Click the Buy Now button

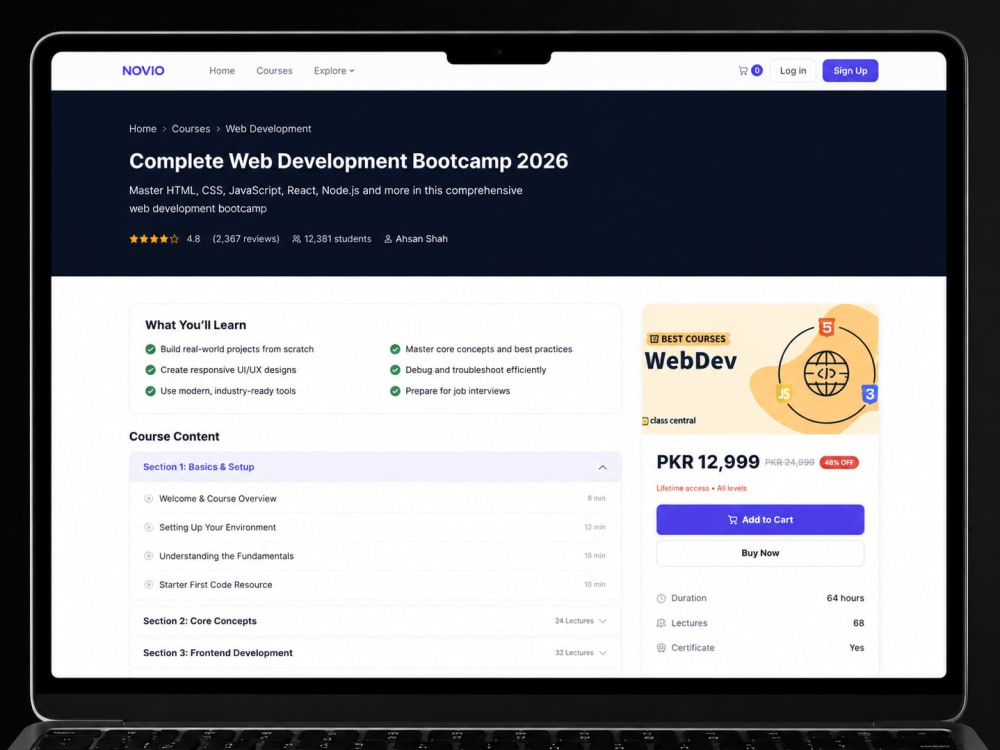pyautogui.click(x=760, y=554)
